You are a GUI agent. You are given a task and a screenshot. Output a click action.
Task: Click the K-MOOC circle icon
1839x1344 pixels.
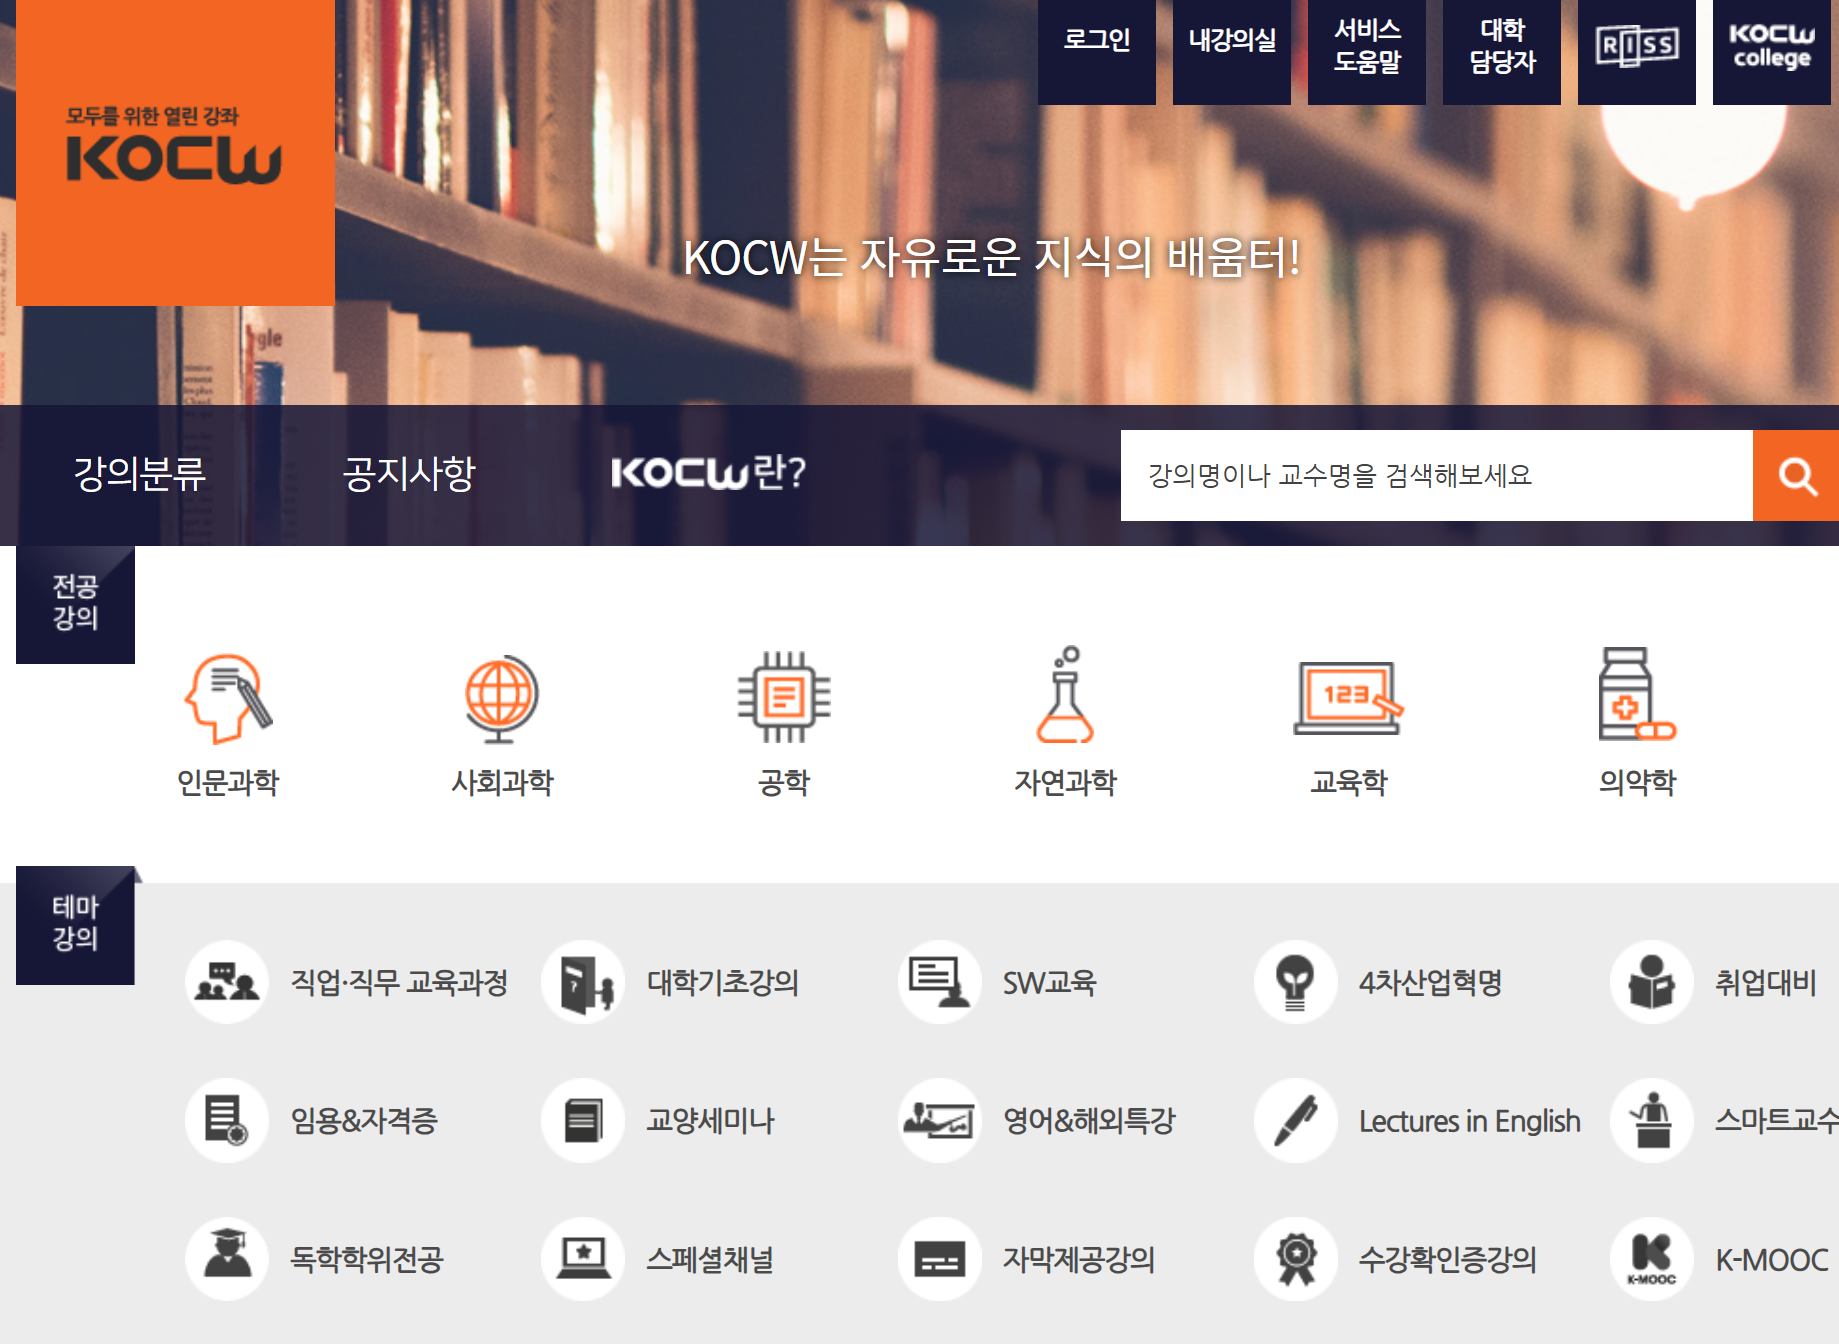[x=1650, y=1260]
